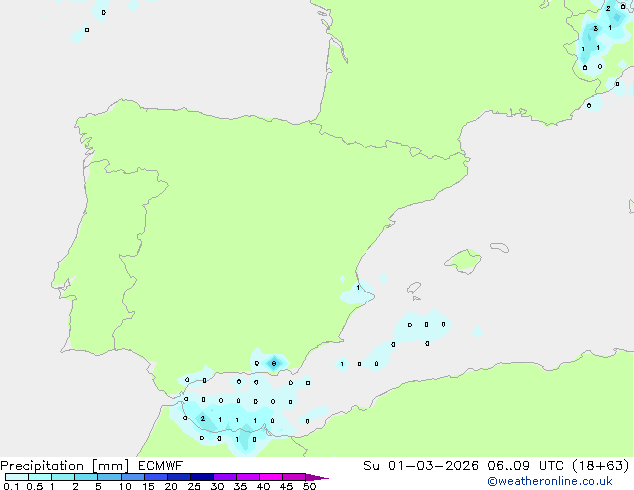Click the "Precipitation [mm]" title text
Screen dimensions: 634x490
(x=65, y=466)
